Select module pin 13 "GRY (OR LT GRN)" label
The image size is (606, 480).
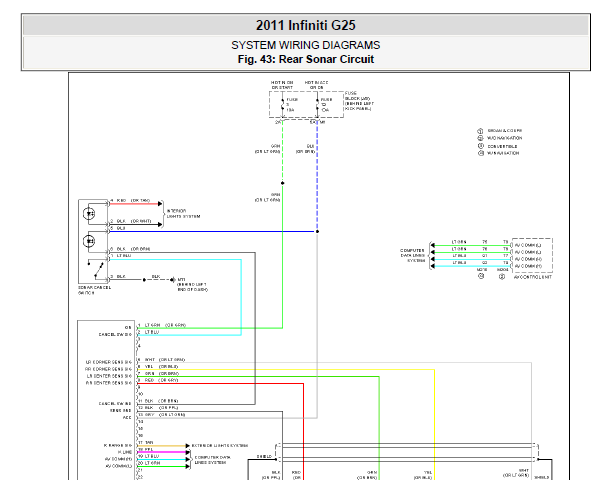pos(165,415)
